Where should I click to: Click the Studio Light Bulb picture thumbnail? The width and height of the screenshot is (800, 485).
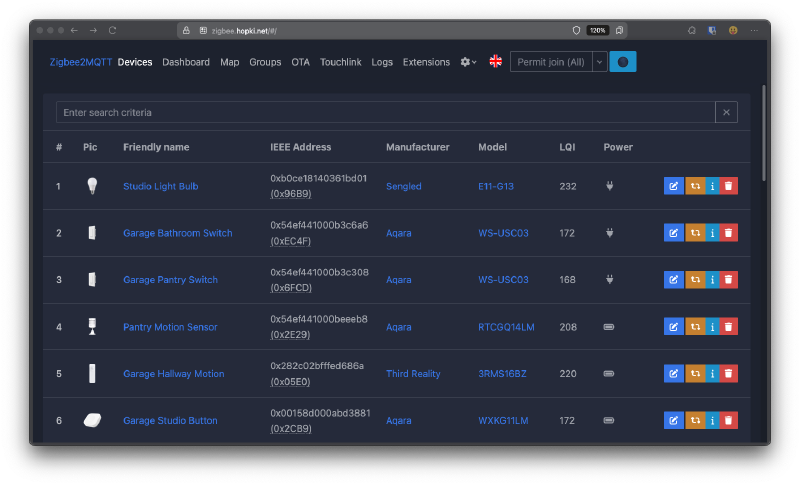tap(92, 186)
